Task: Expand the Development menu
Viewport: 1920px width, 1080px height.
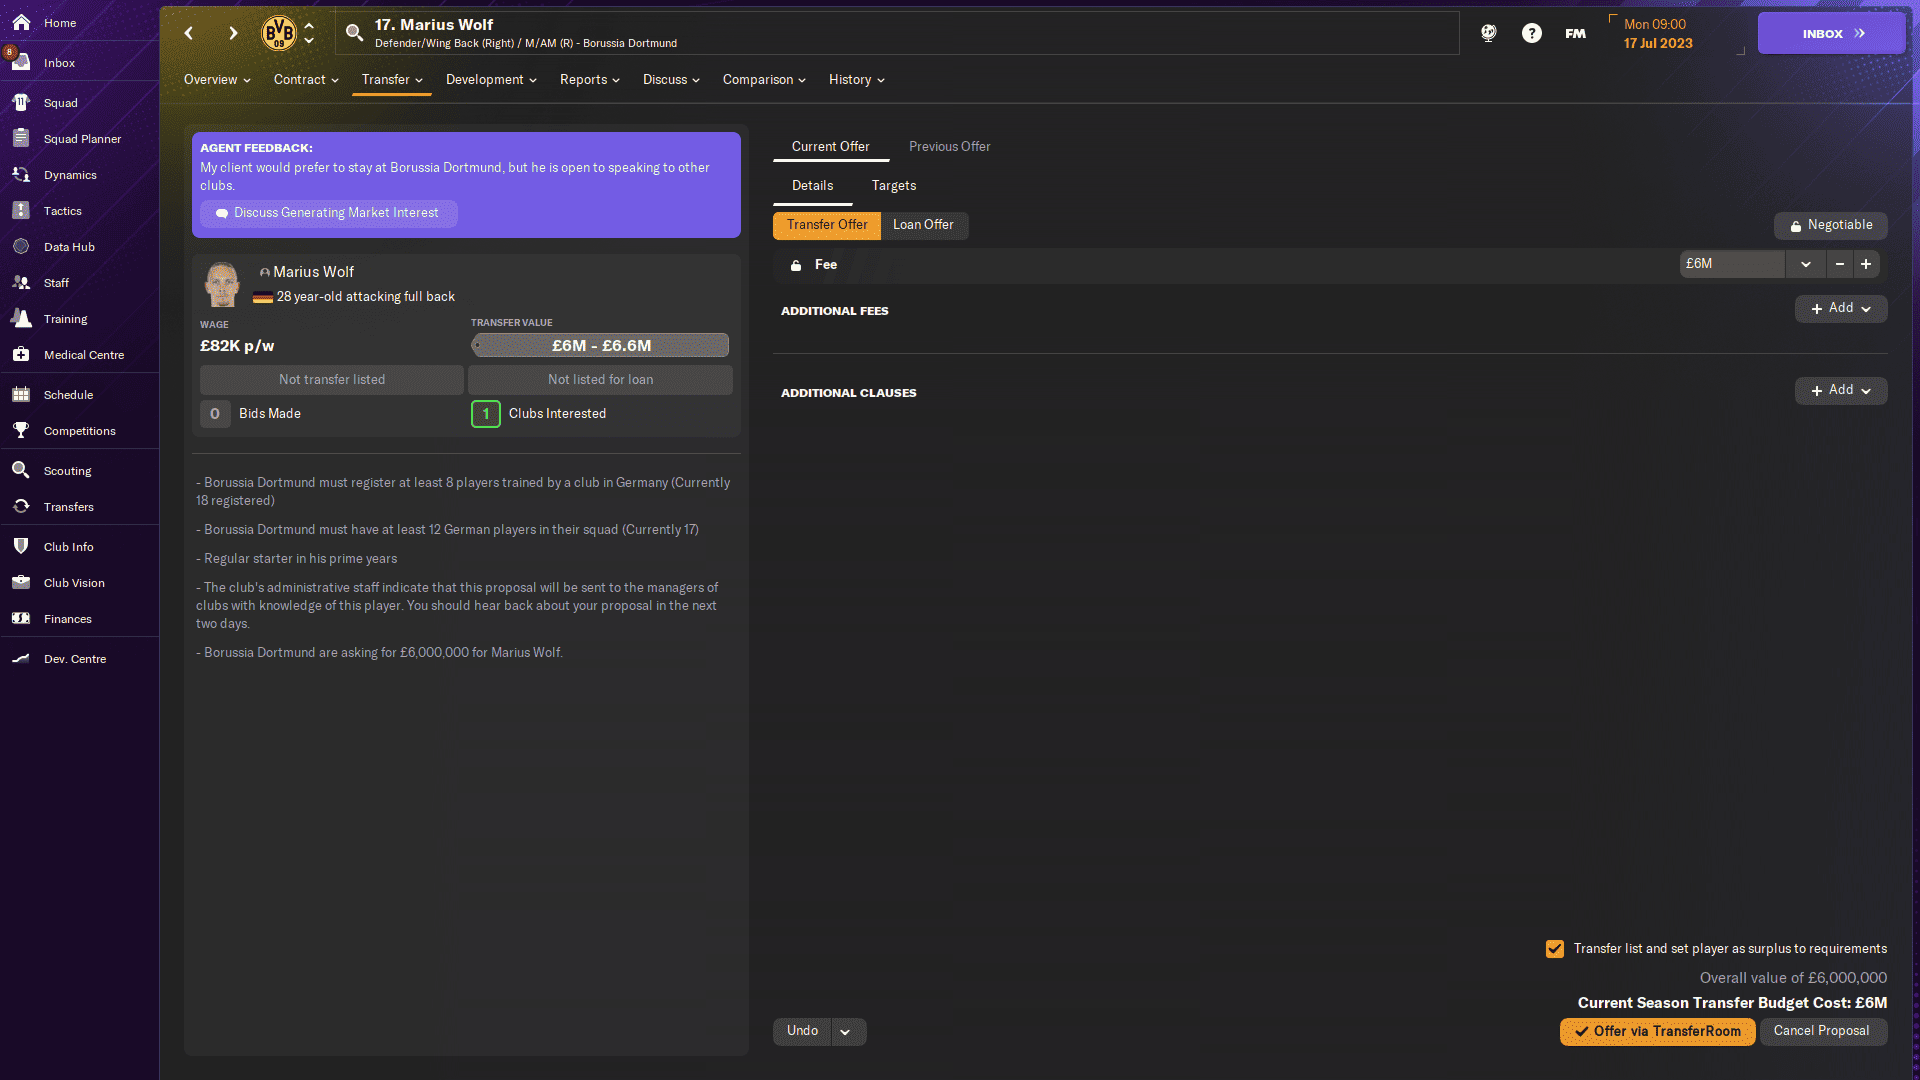Action: 491,80
